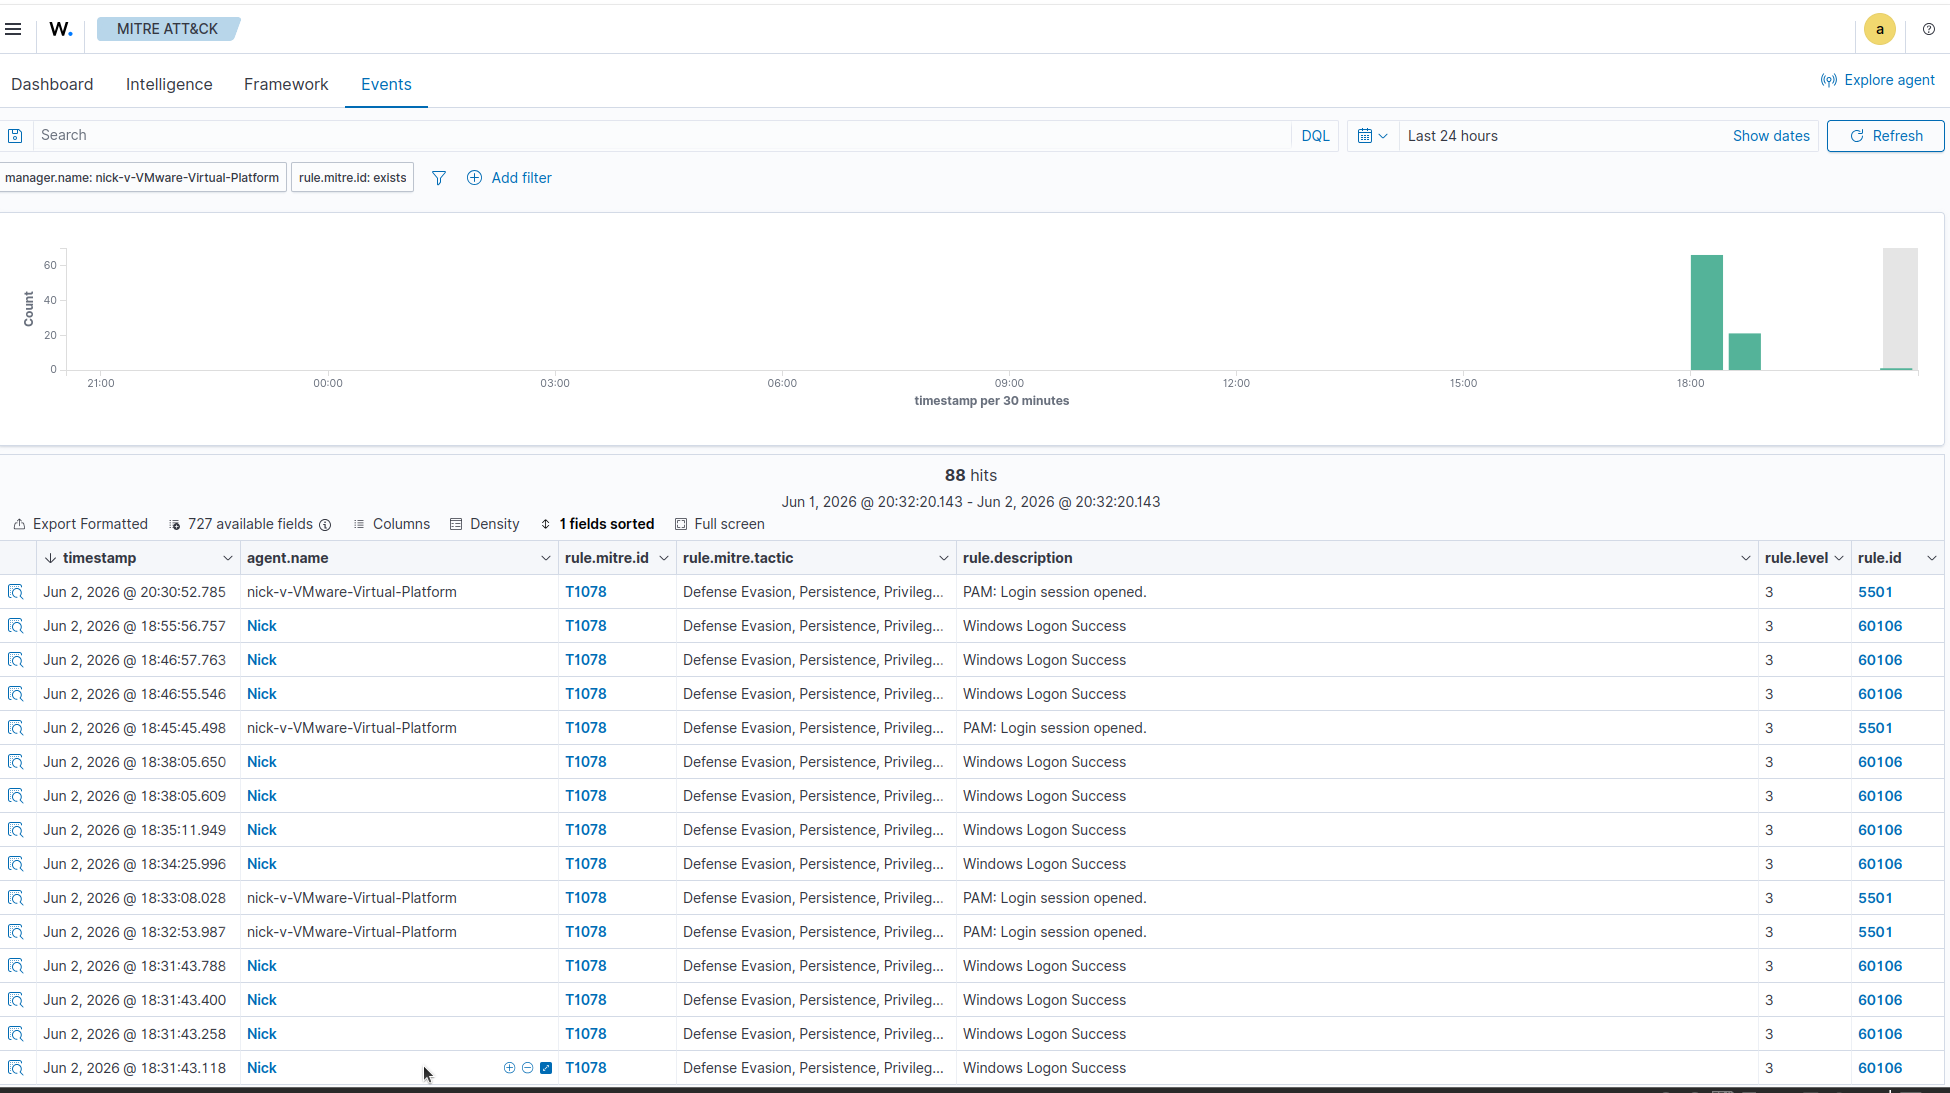Click Add filter button
Image resolution: width=1950 pixels, height=1093 pixels.
[509, 178]
